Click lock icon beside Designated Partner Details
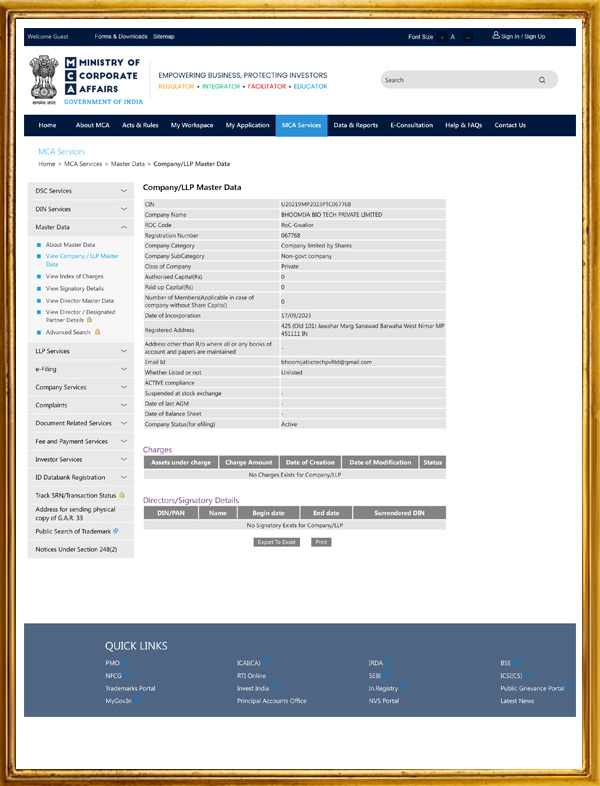 coord(89,320)
